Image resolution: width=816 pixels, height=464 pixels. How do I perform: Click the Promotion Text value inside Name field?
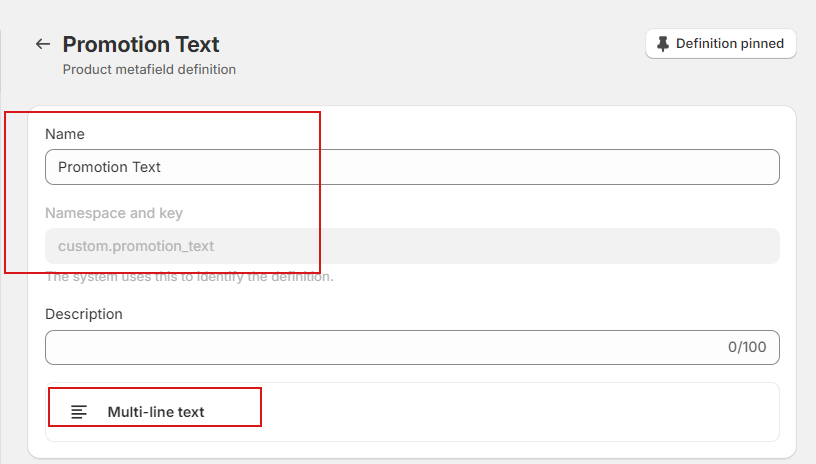[109, 167]
